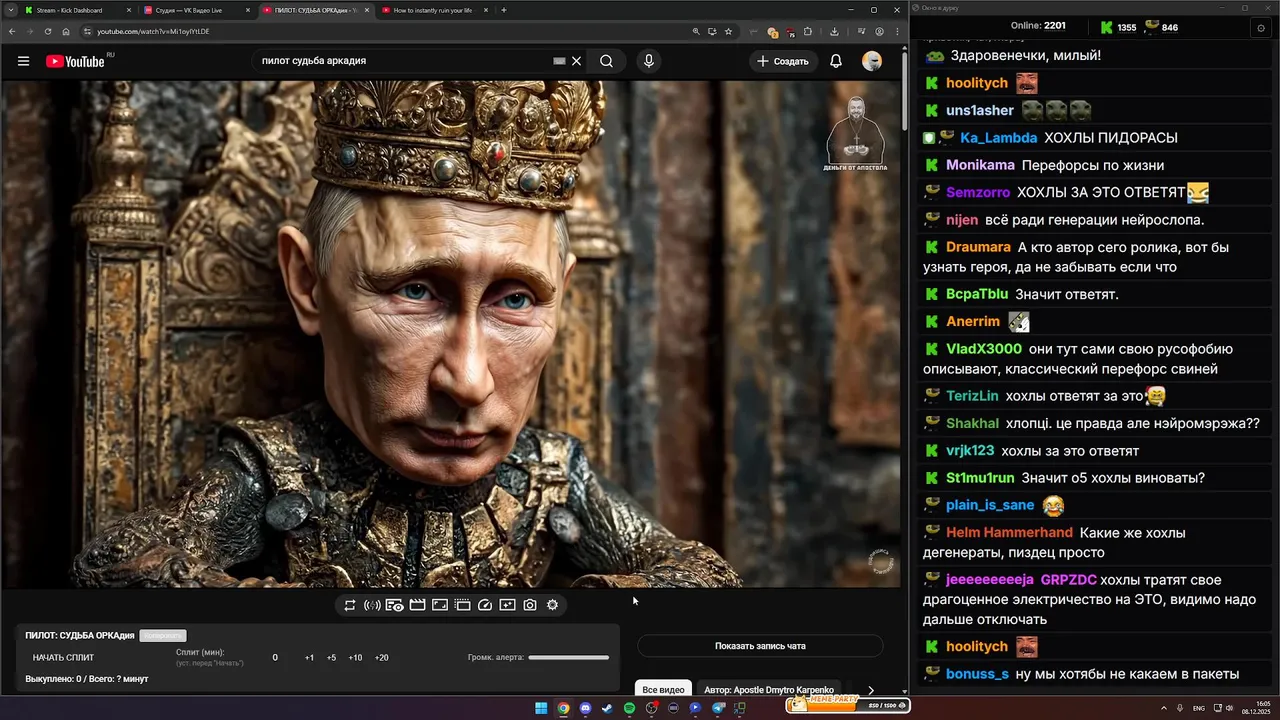
Task: Toggle the loop video icon
Action: click(350, 605)
